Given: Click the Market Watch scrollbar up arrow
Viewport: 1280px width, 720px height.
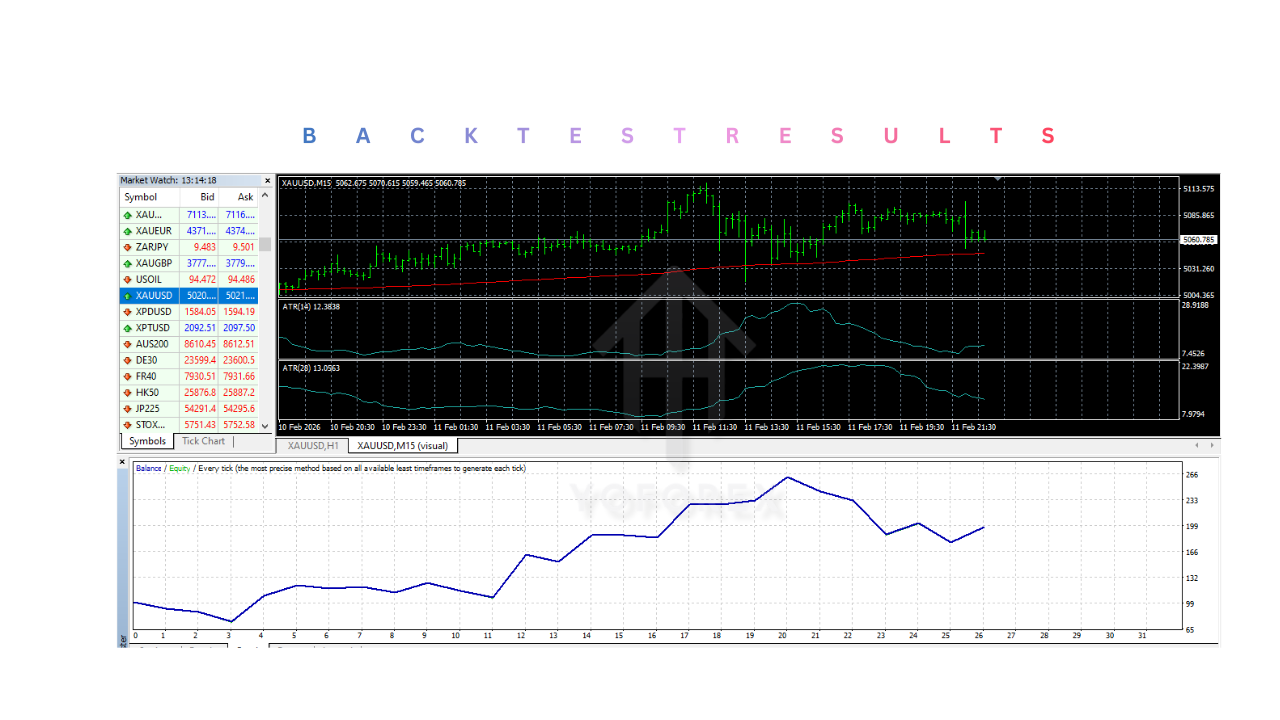Looking at the screenshot, I should (x=264, y=197).
